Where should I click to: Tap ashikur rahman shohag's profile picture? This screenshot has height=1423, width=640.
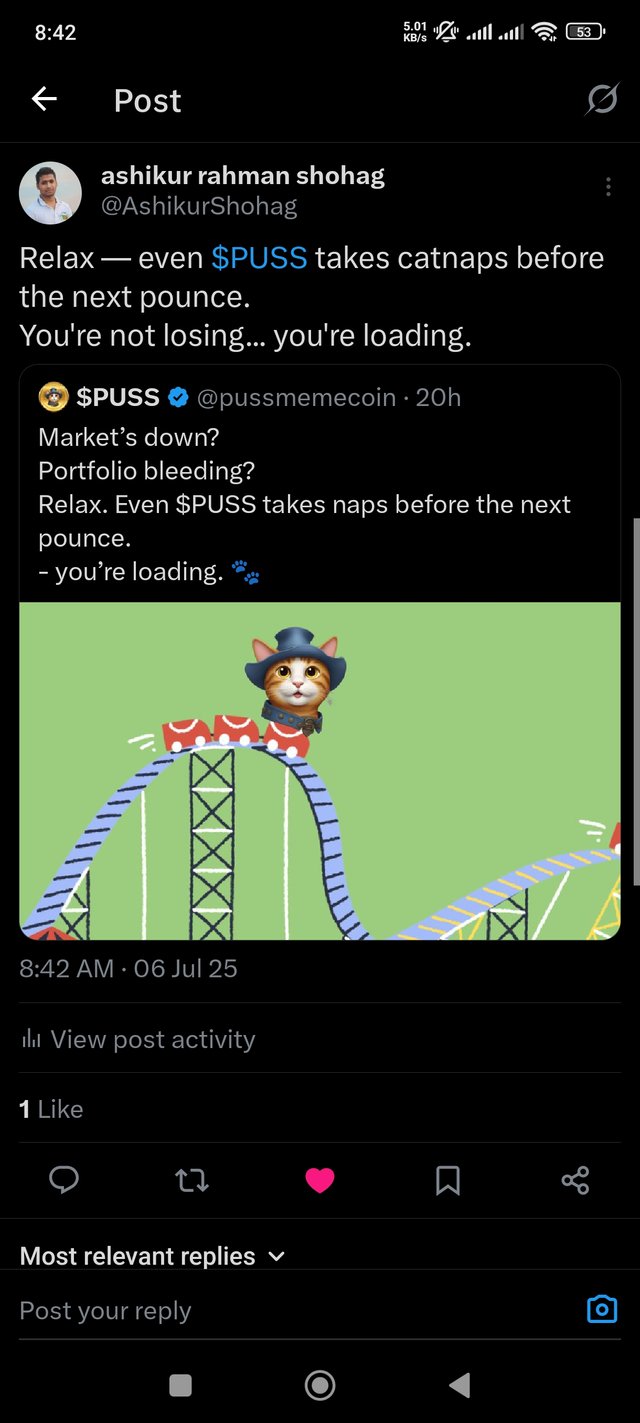50,193
